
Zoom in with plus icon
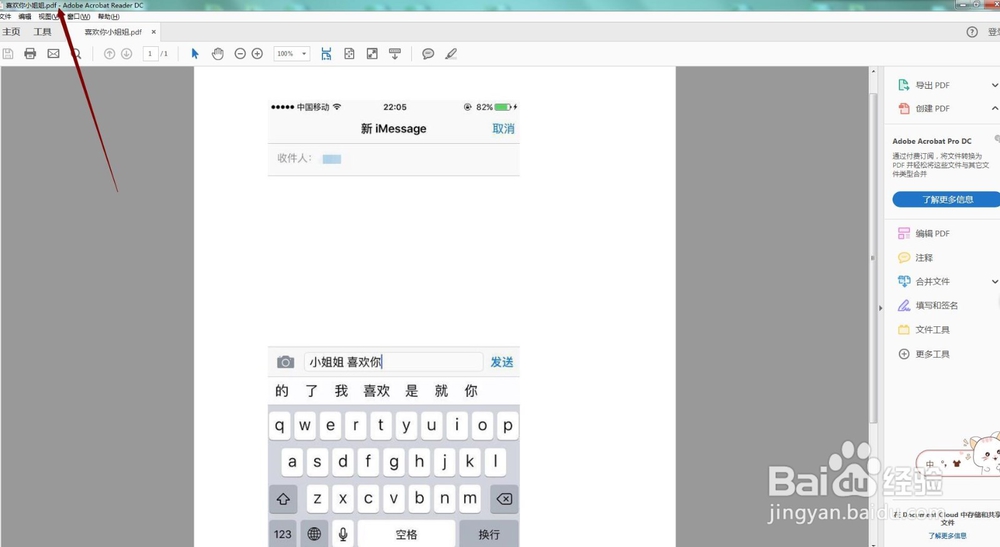coord(257,54)
